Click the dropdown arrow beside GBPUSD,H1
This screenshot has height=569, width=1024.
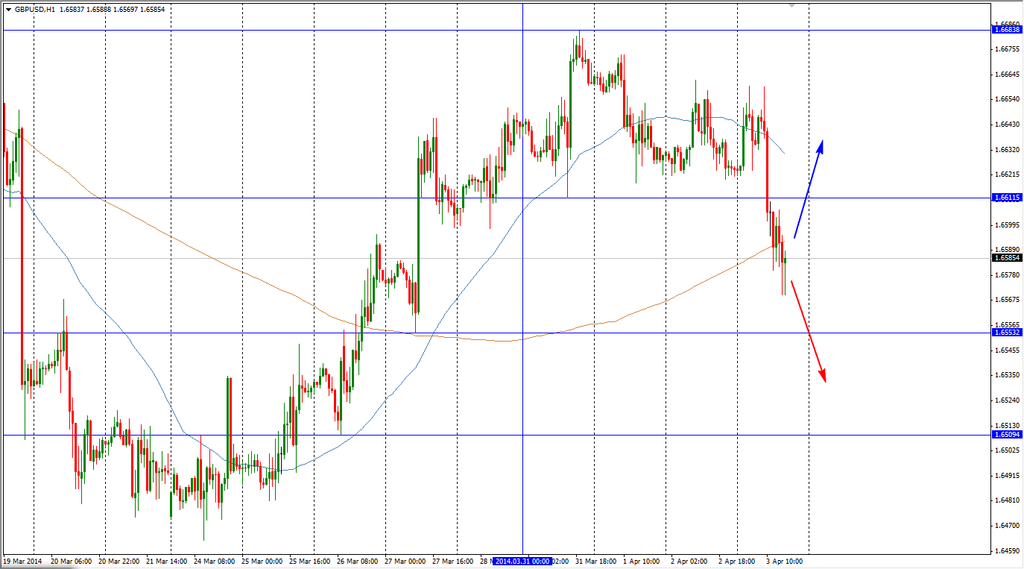tap(8, 10)
